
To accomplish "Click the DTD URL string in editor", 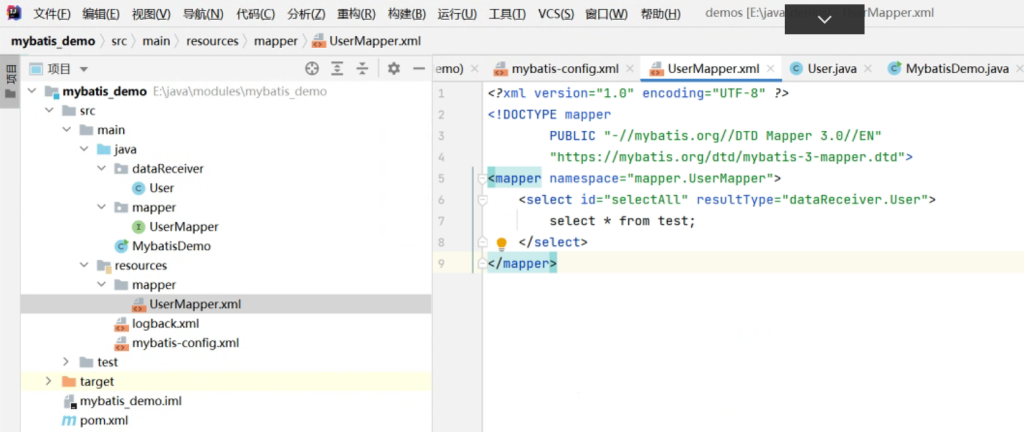I will coord(726,157).
